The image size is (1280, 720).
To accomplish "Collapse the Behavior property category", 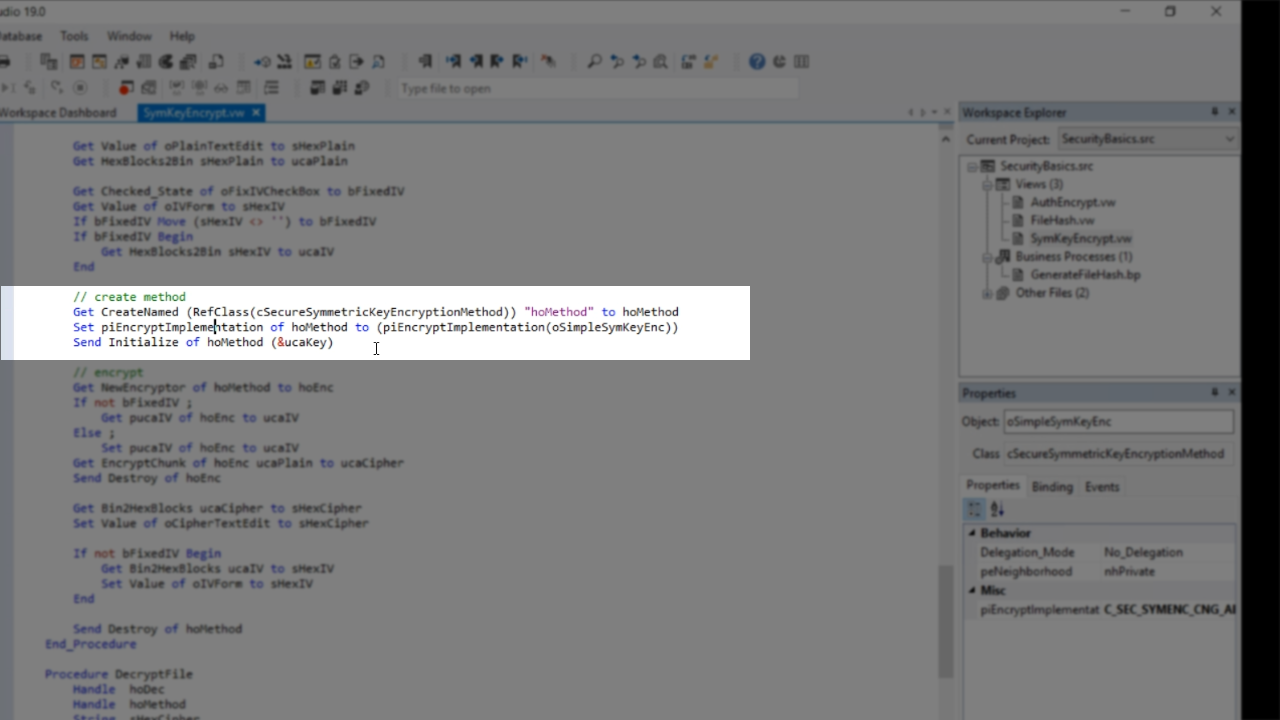I will click(971, 533).
